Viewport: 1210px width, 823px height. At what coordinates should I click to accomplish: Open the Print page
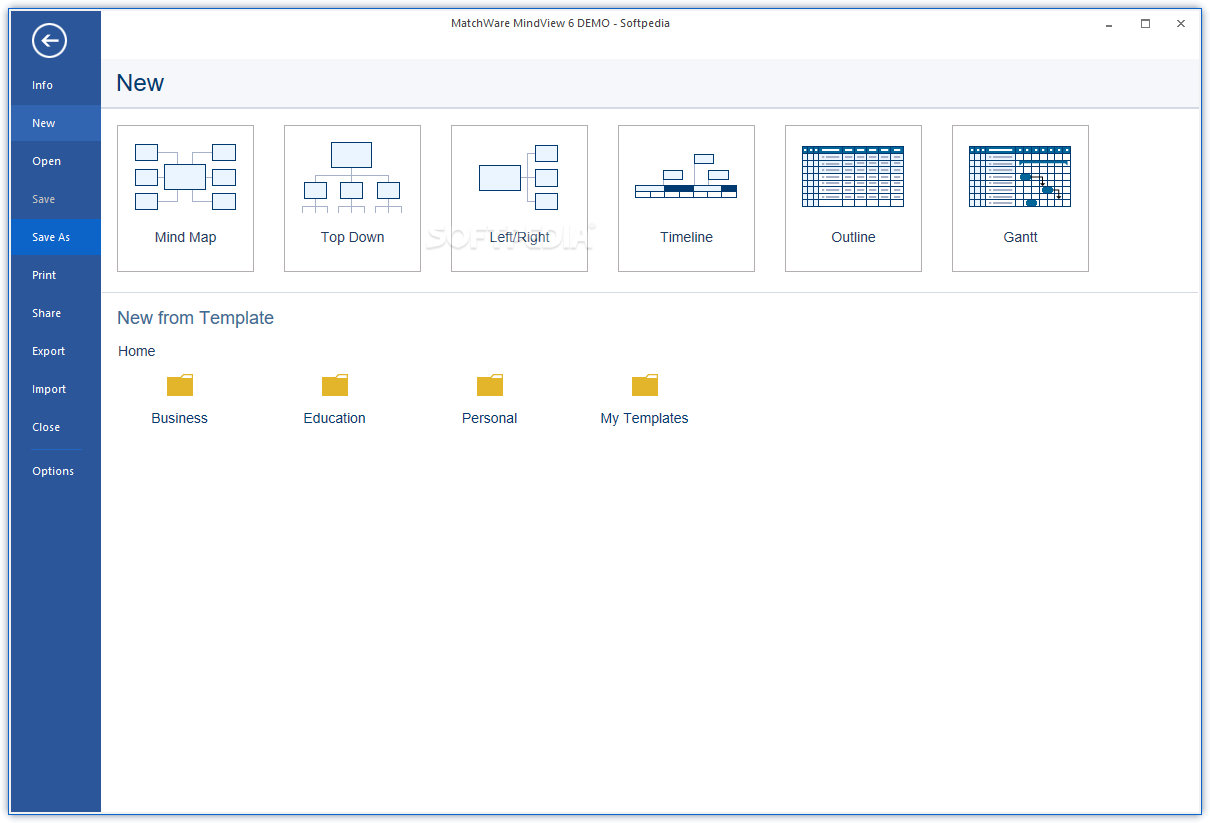click(56, 275)
